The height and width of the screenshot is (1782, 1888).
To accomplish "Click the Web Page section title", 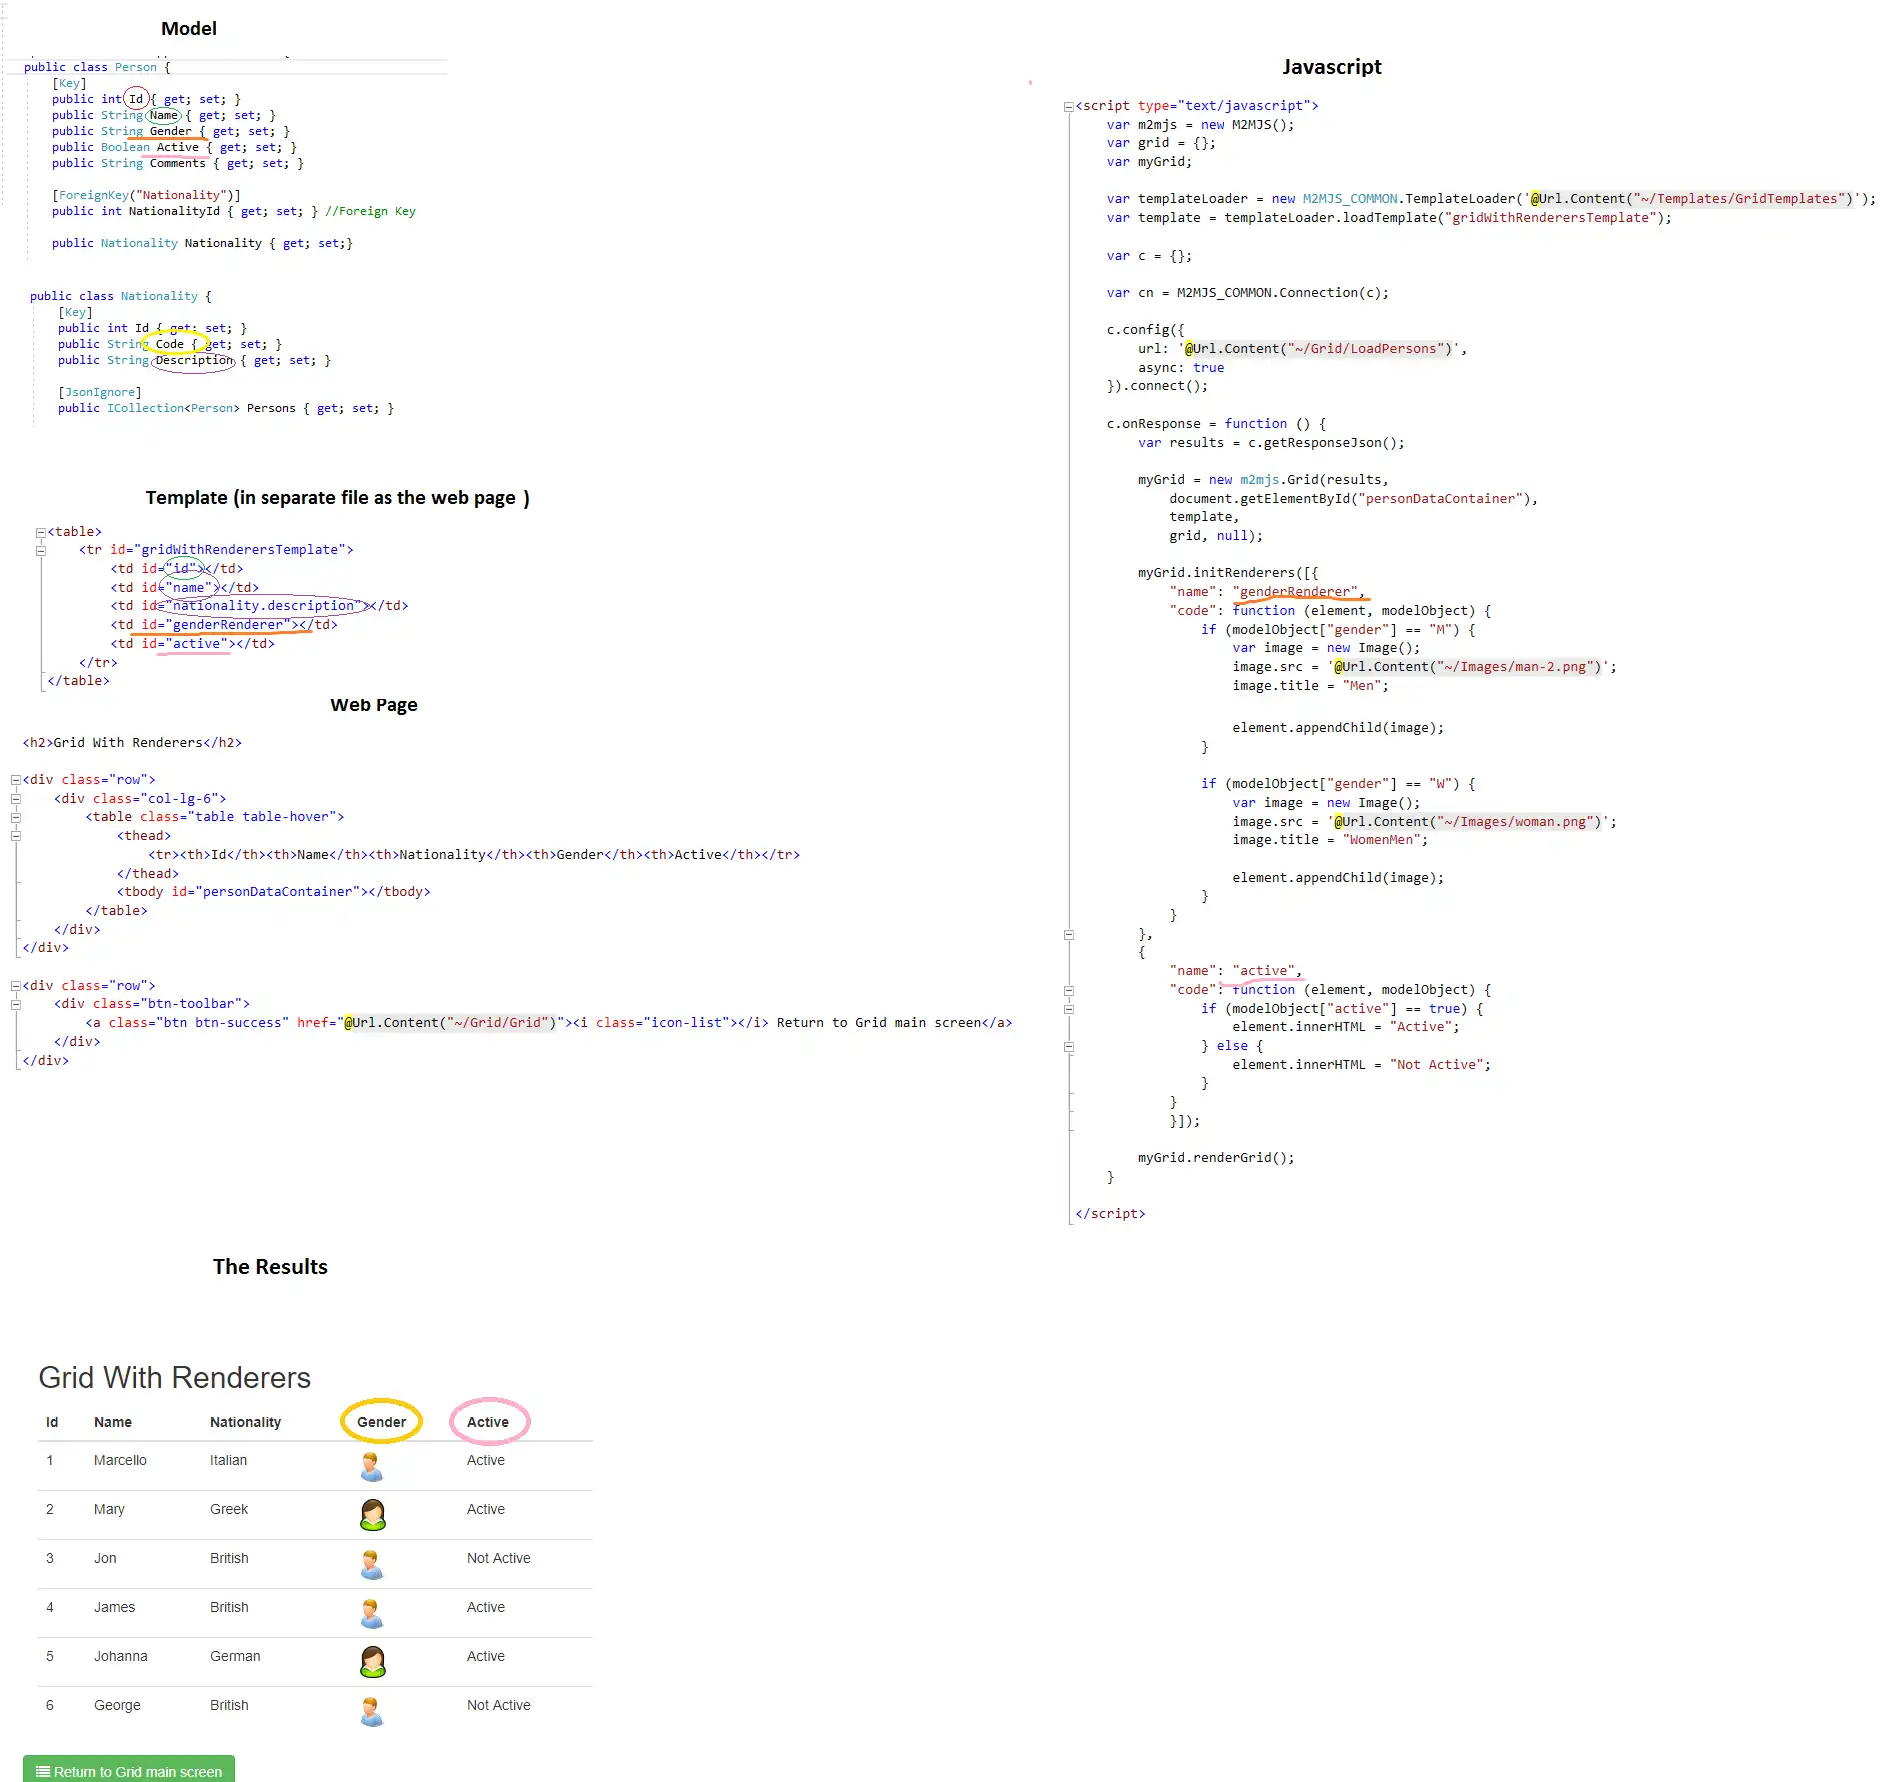I will (374, 705).
